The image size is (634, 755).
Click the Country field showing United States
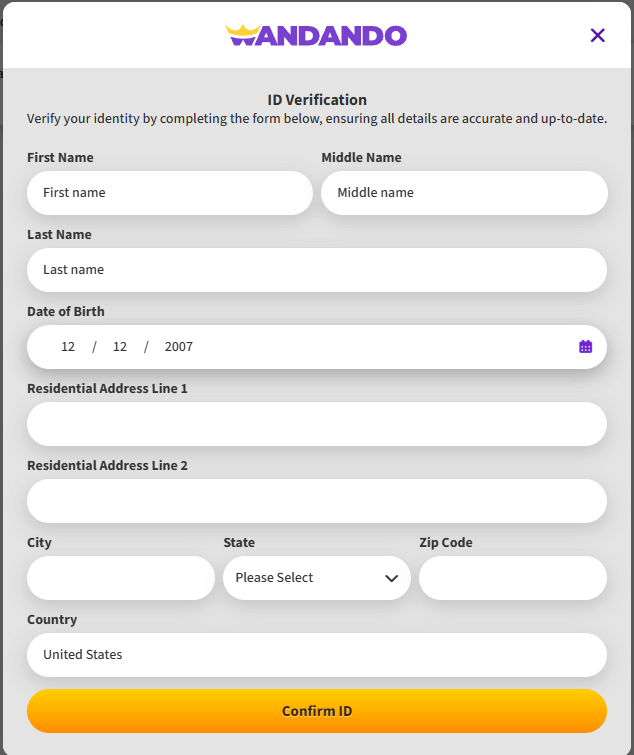tap(316, 655)
